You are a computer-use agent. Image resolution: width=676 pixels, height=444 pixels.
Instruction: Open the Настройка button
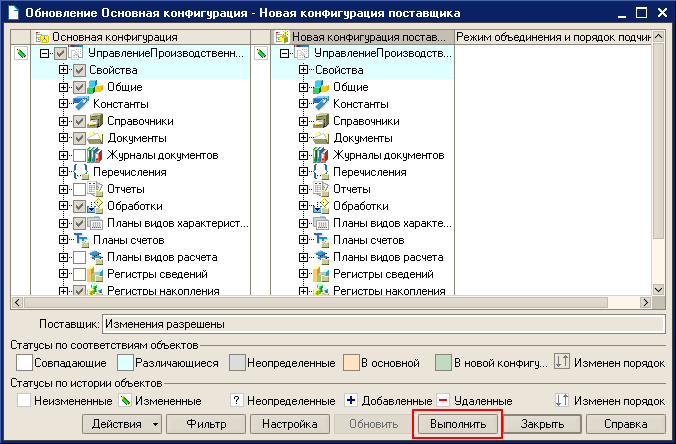pyautogui.click(x=290, y=424)
